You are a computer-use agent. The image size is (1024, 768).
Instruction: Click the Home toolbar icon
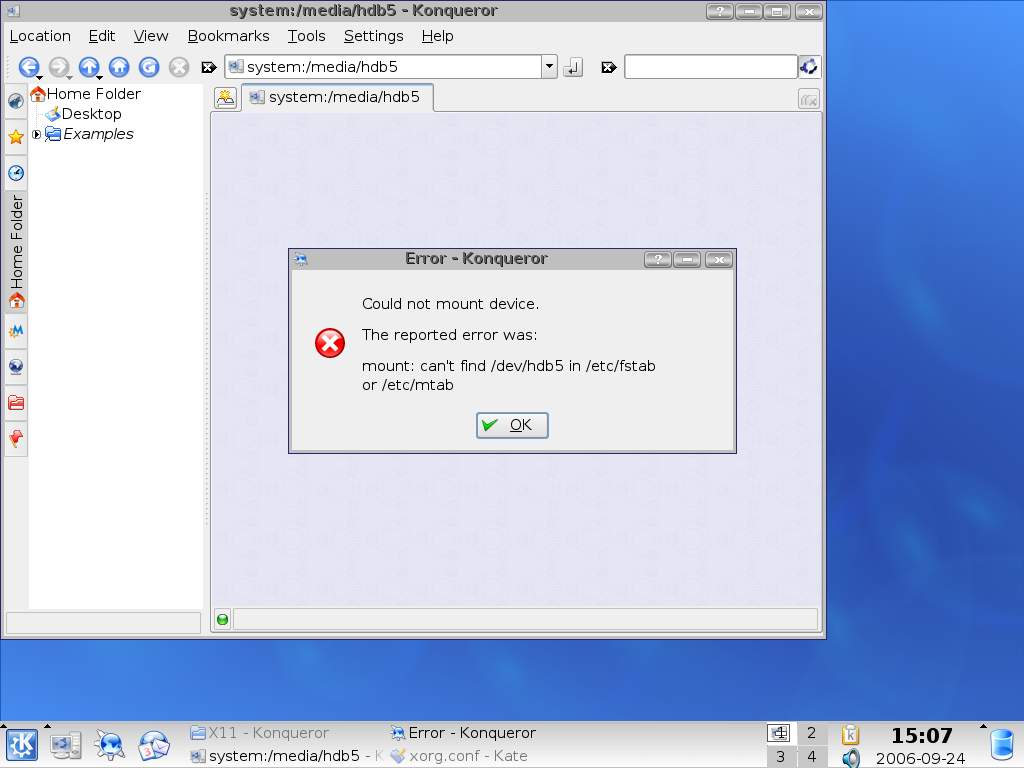pyautogui.click(x=119, y=67)
